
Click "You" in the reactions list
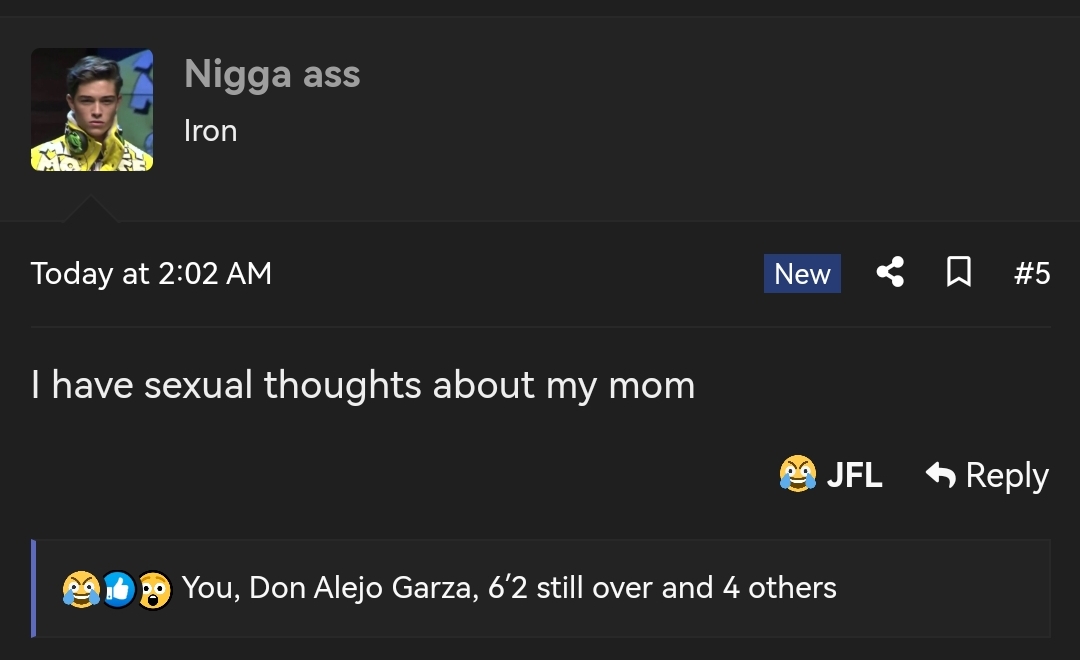207,588
